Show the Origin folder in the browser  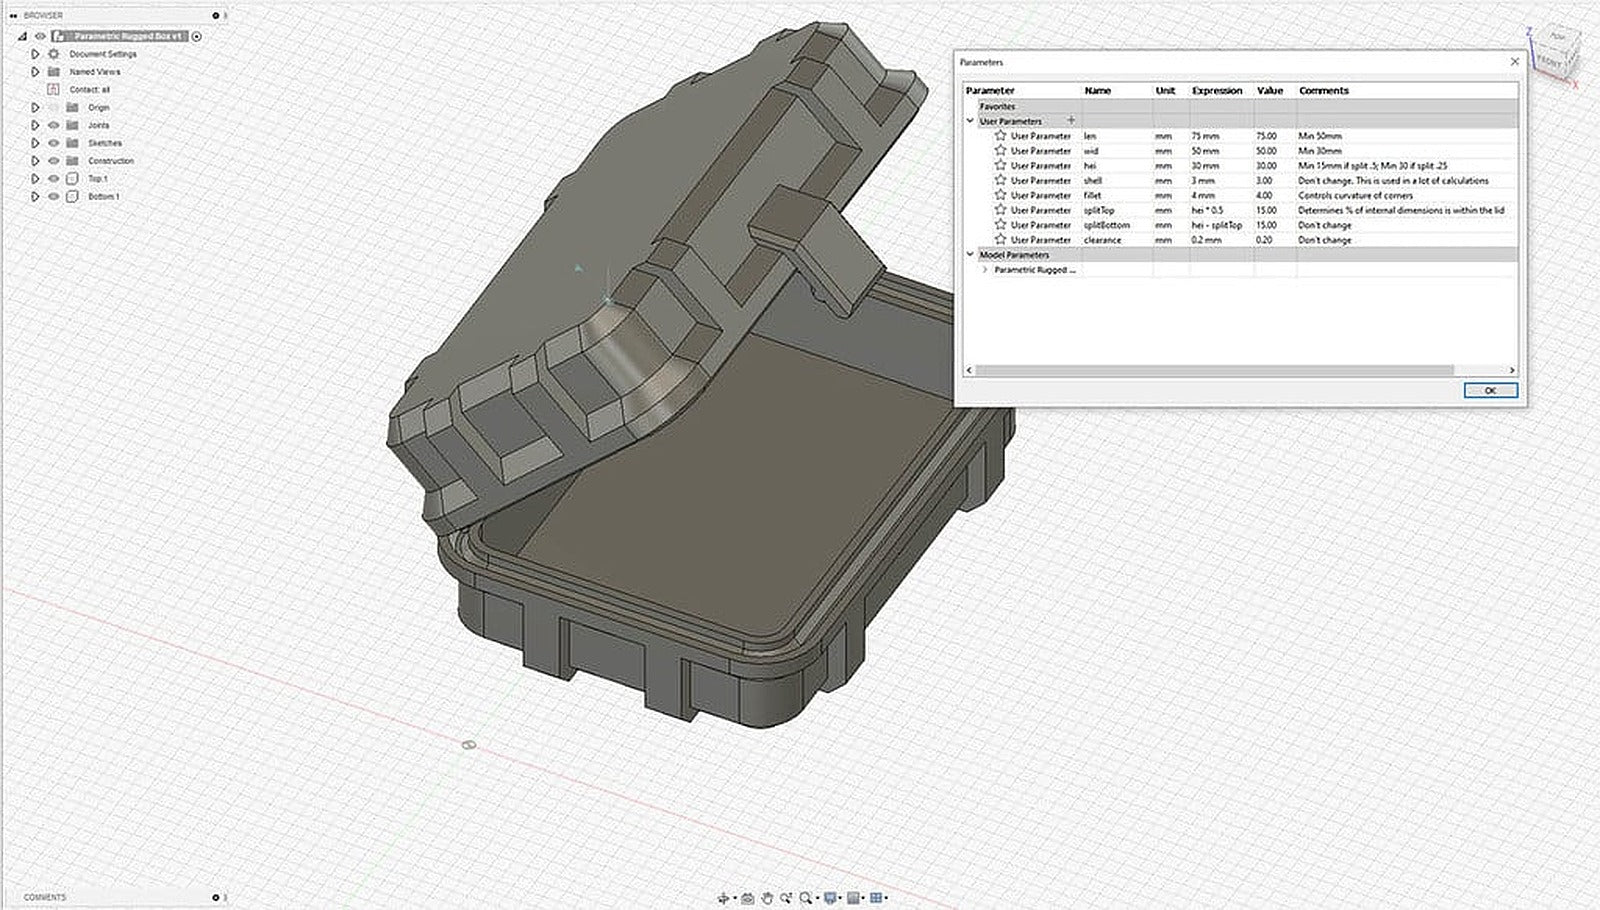tap(53, 107)
